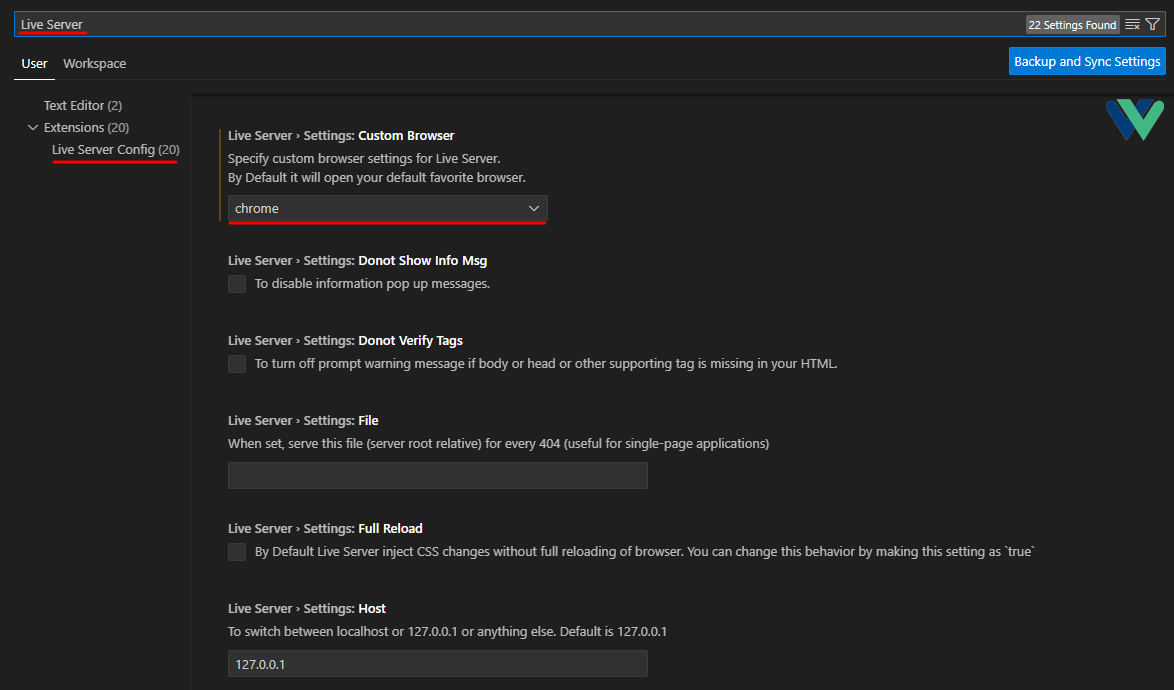Select Extensions (20) in settings tree

86,127
